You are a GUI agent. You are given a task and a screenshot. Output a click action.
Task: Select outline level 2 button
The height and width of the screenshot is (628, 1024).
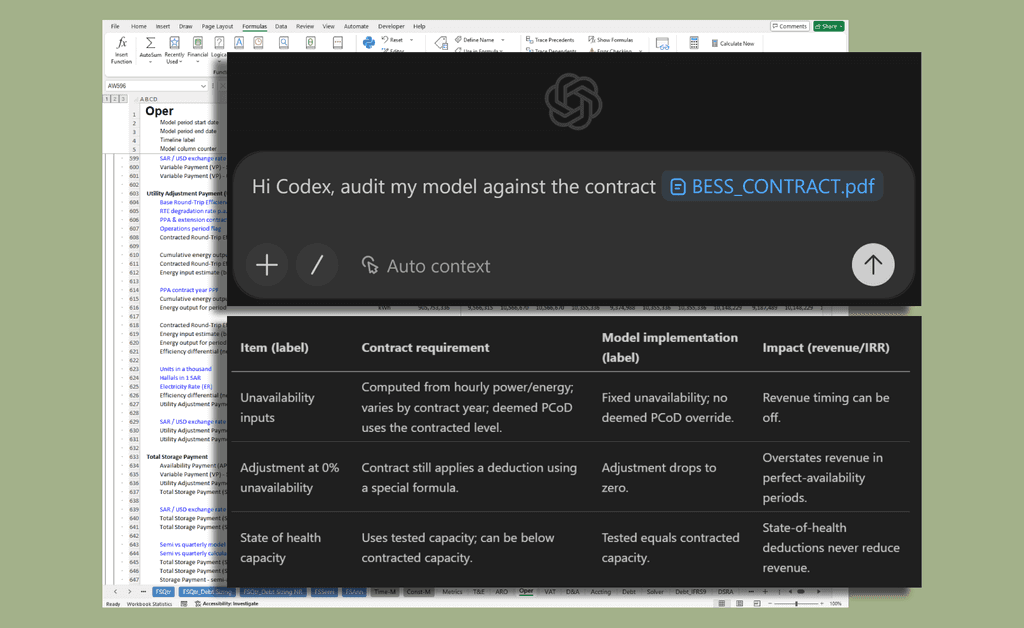click(115, 99)
